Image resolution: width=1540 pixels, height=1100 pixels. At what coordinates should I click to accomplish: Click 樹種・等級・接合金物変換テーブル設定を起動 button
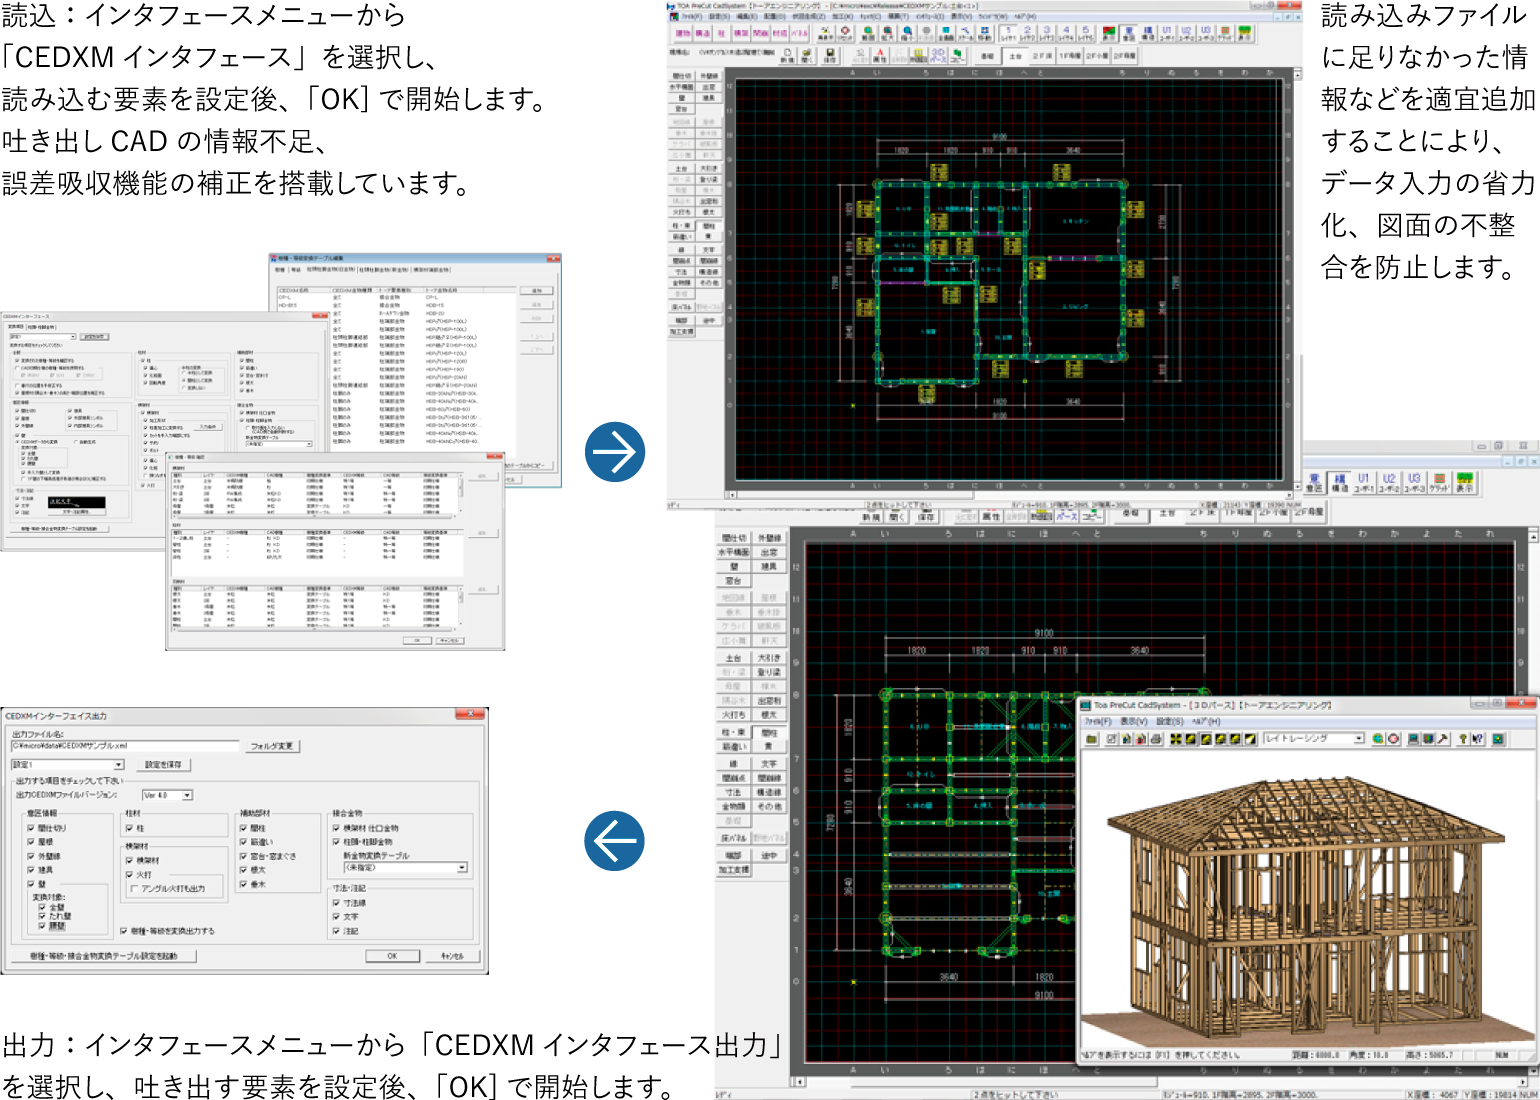pos(104,956)
